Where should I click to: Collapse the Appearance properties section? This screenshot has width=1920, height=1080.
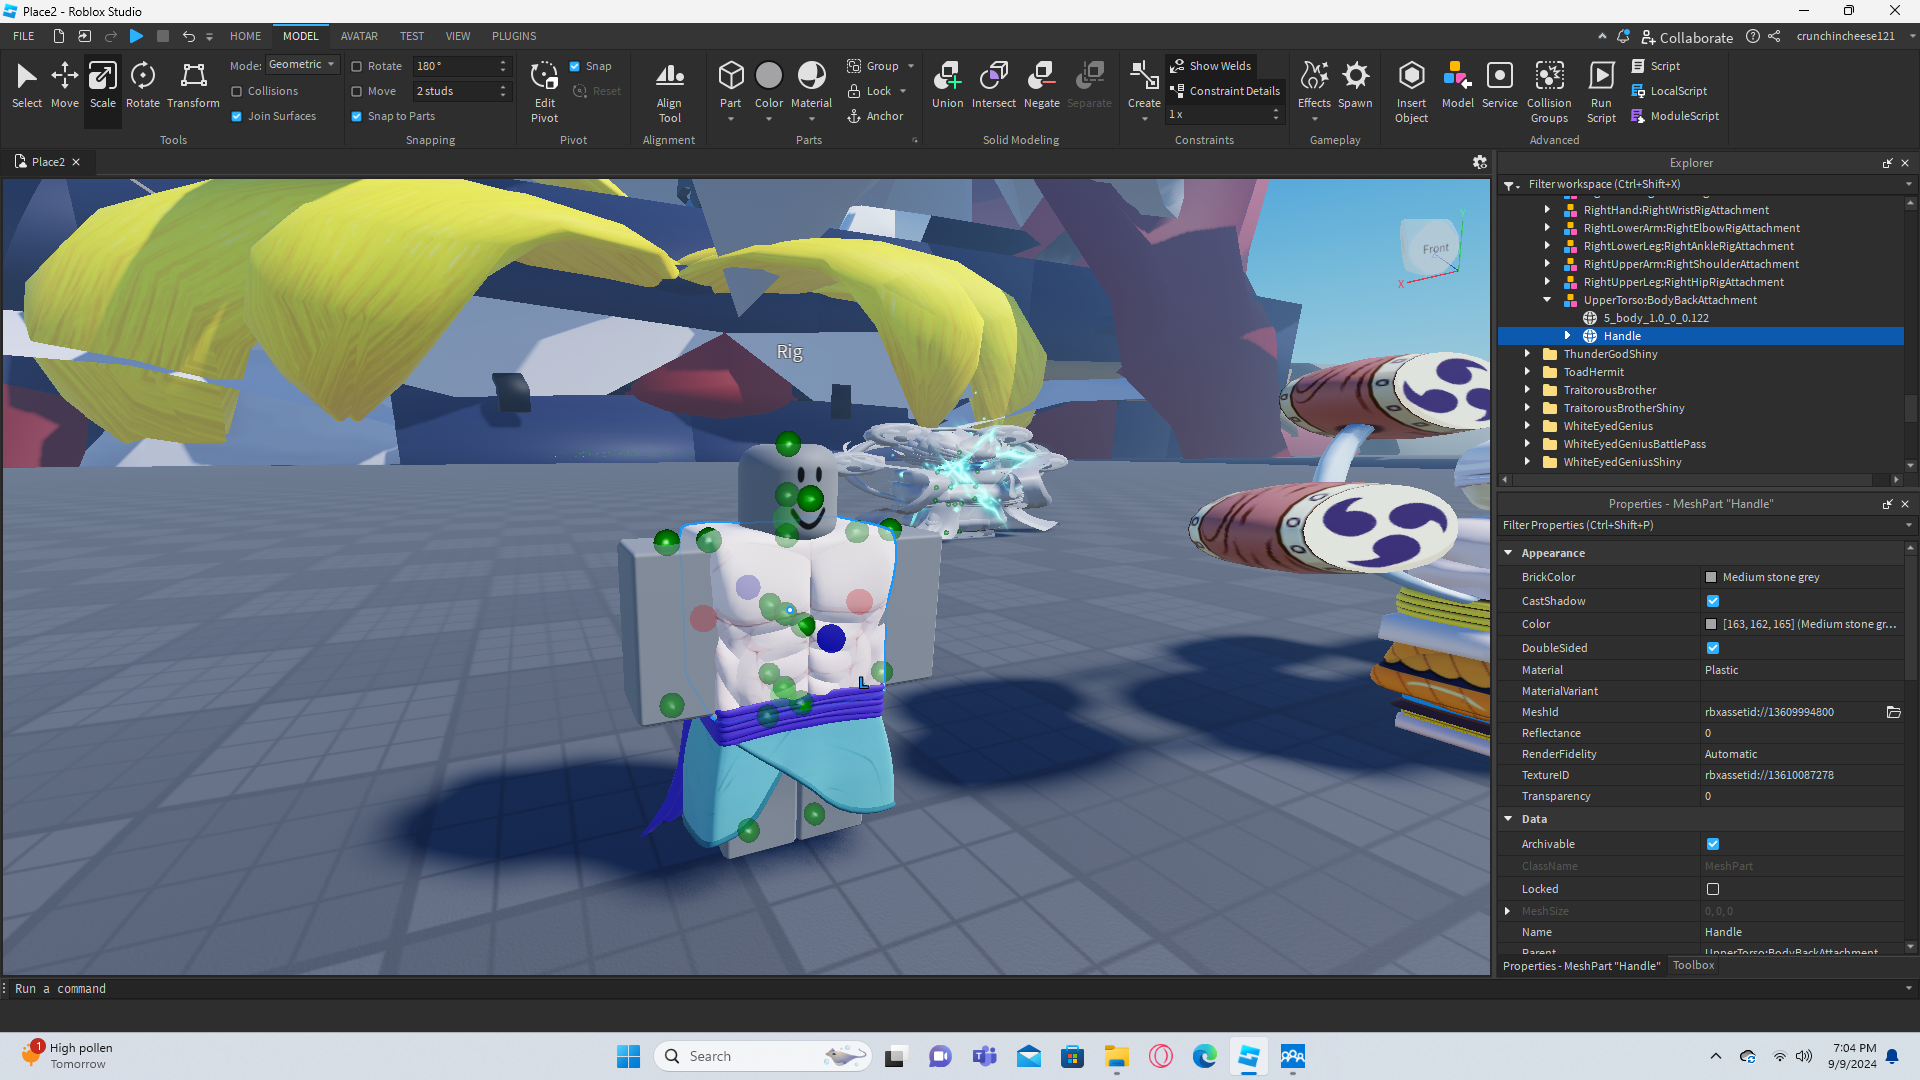1508,553
